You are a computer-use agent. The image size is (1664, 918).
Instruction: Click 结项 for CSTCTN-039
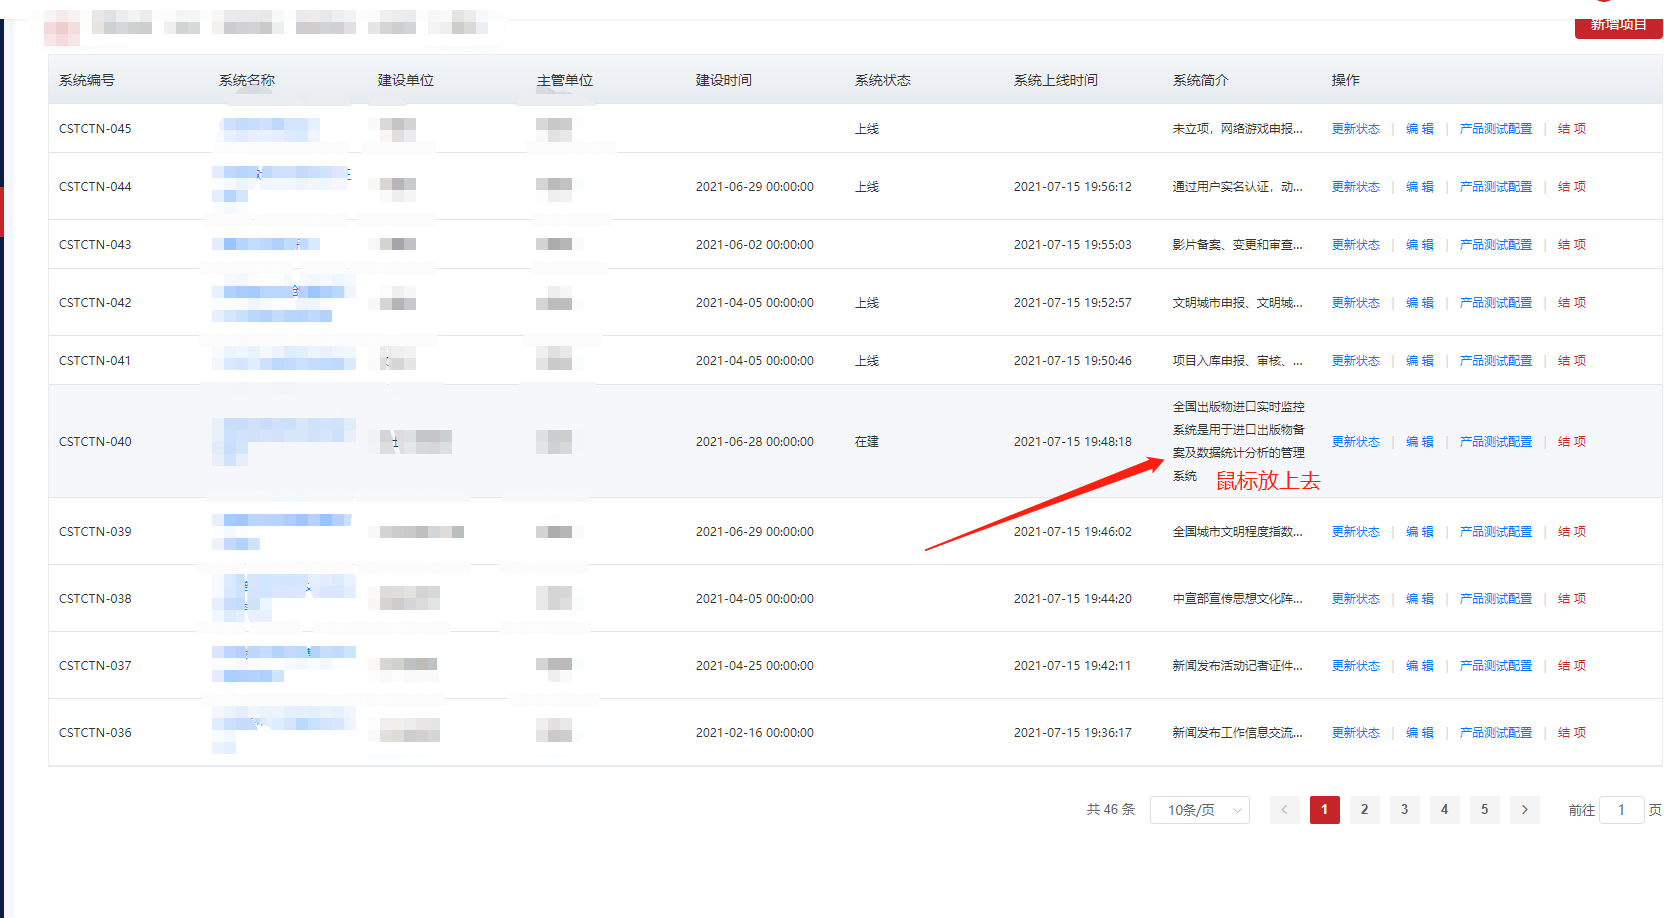[1571, 532]
